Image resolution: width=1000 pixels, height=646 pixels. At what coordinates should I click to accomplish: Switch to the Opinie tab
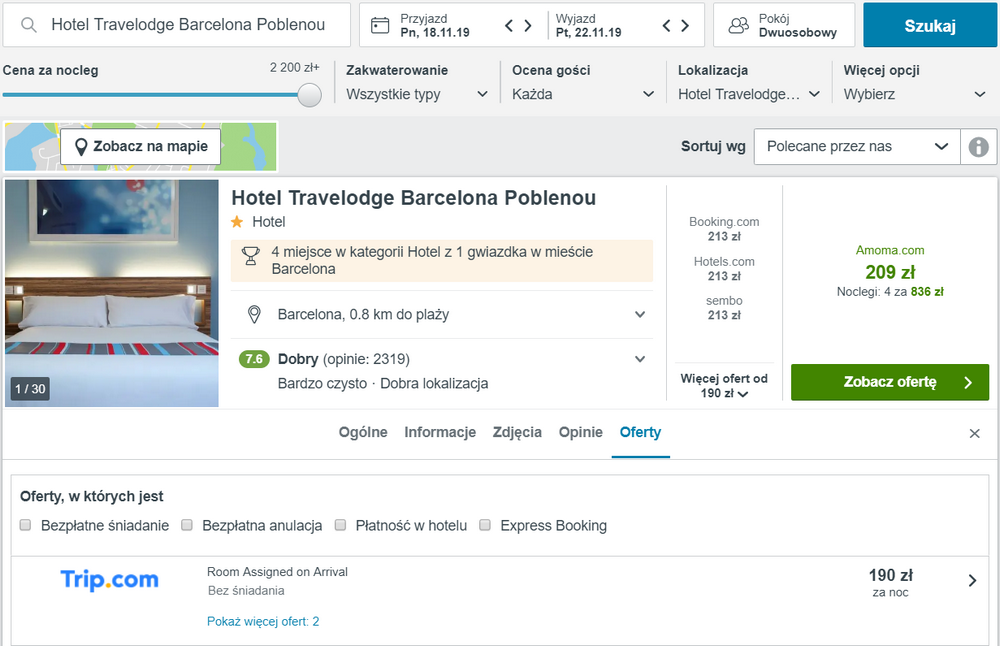click(x=580, y=432)
